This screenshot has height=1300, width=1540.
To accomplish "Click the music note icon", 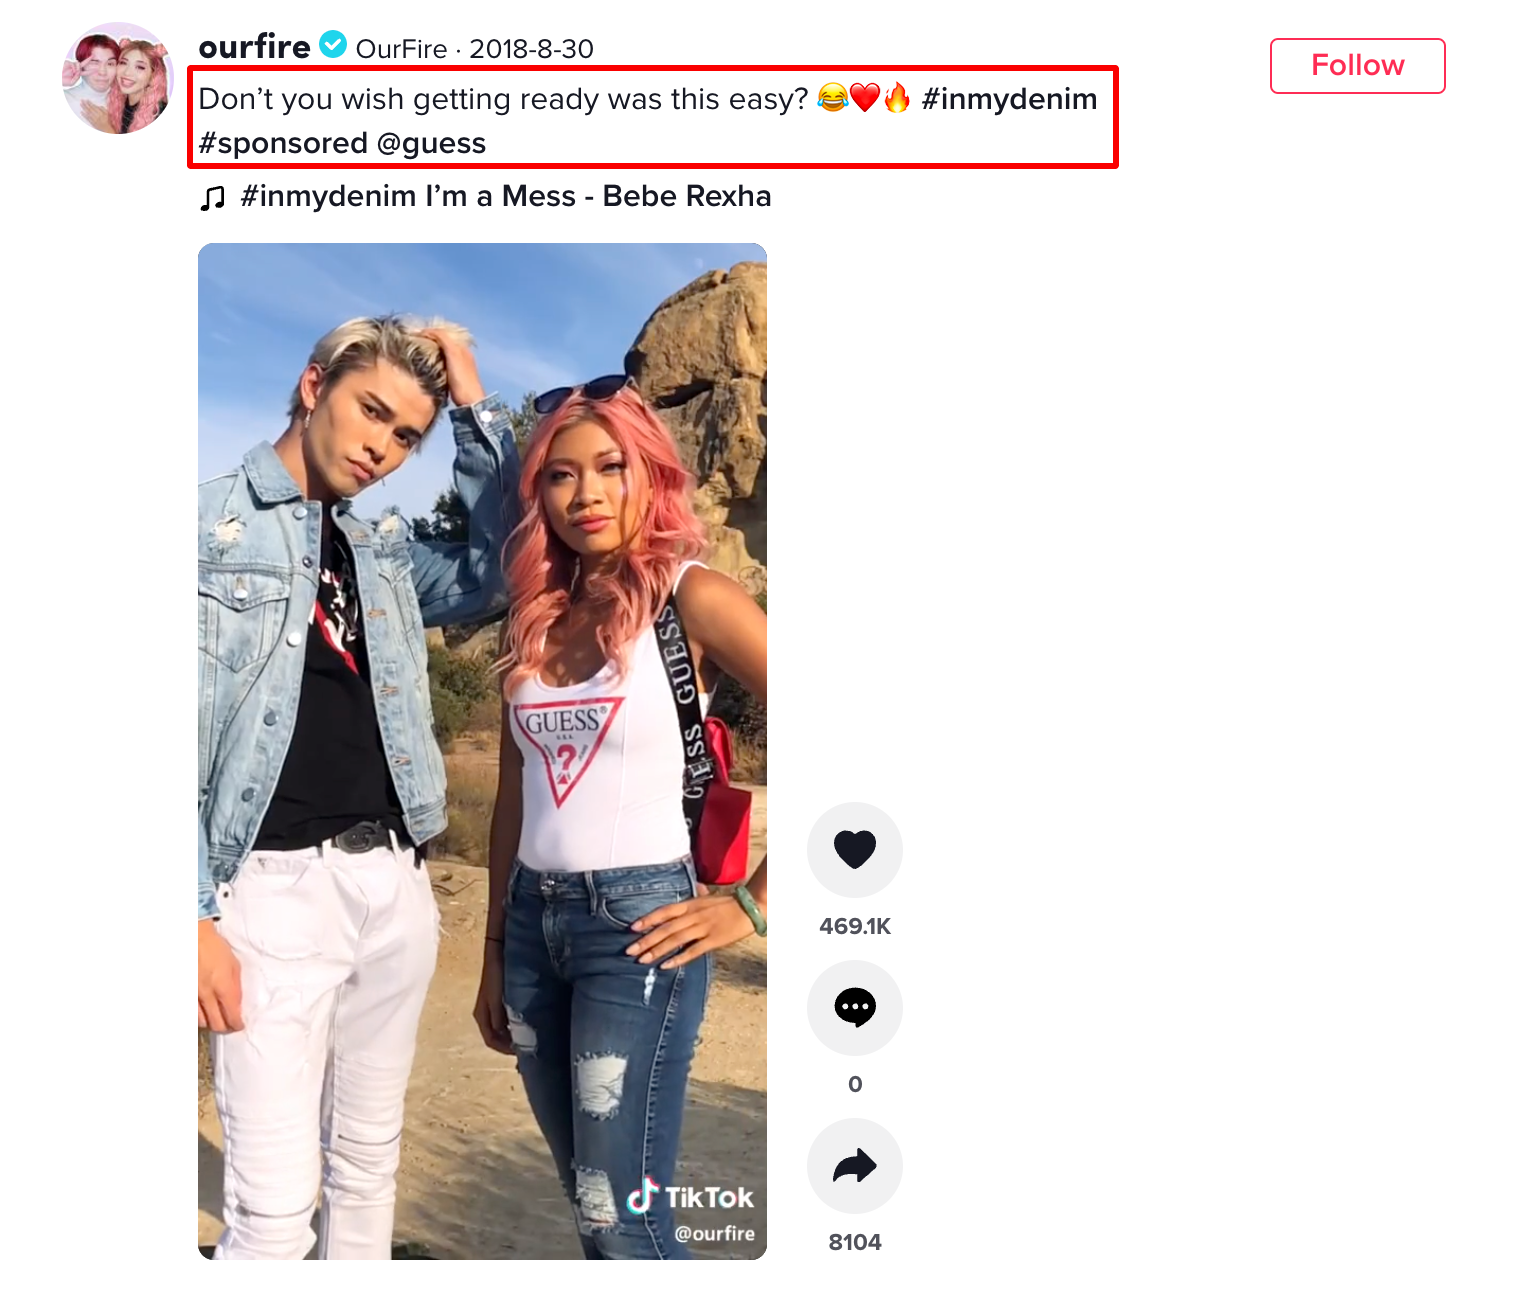I will click(212, 198).
